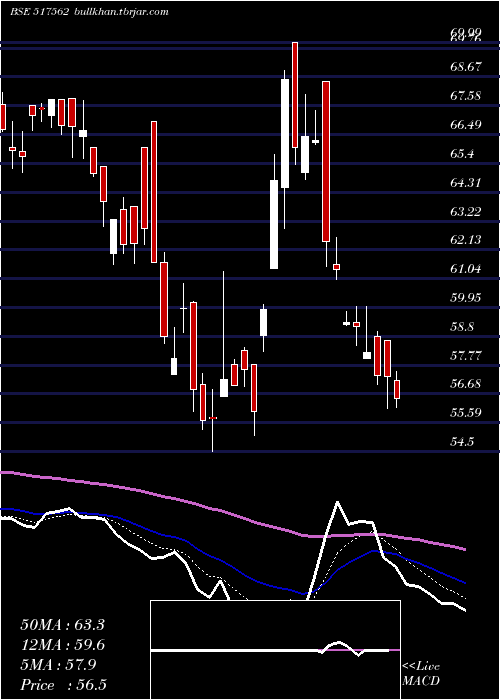Click the 55.59 price axis label
Viewport: 500px width, 700px height.
click(x=466, y=412)
